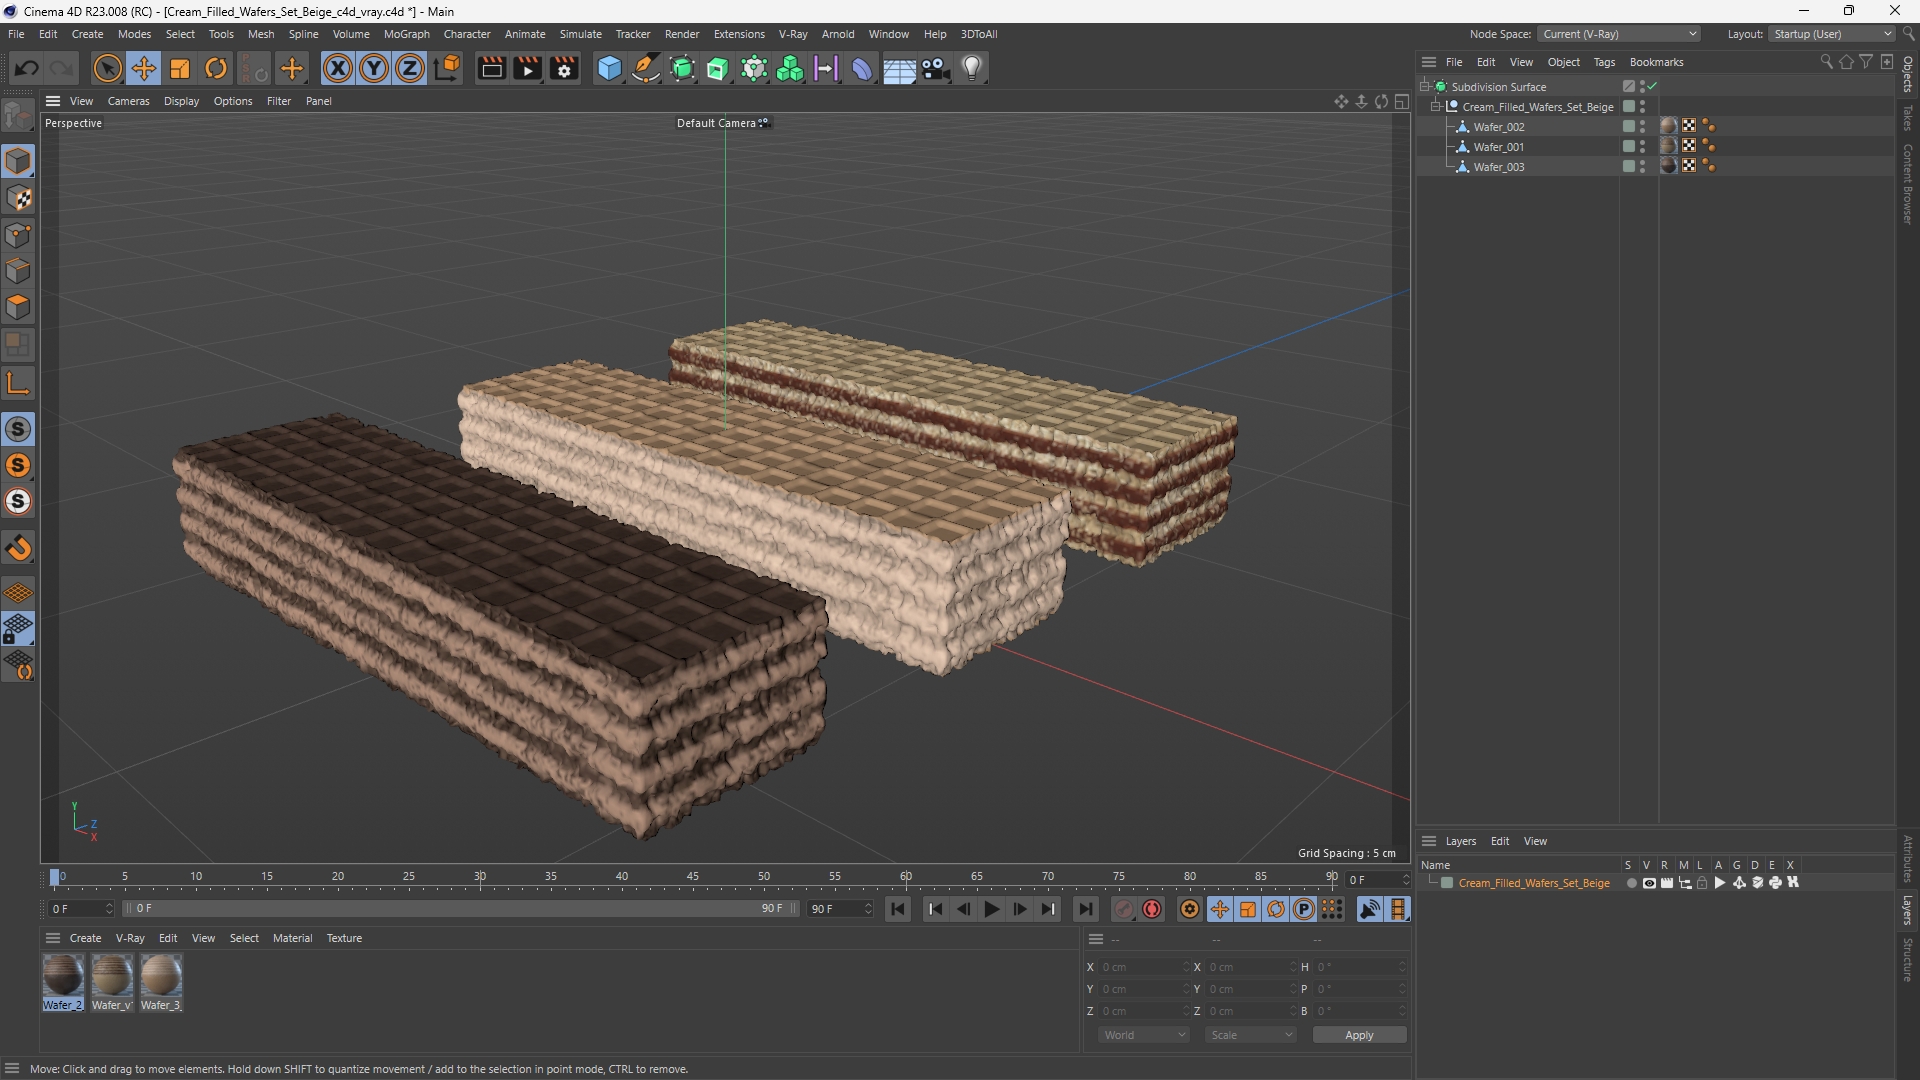Open the V-Ray menu
The width and height of the screenshot is (1920, 1080).
tap(792, 34)
